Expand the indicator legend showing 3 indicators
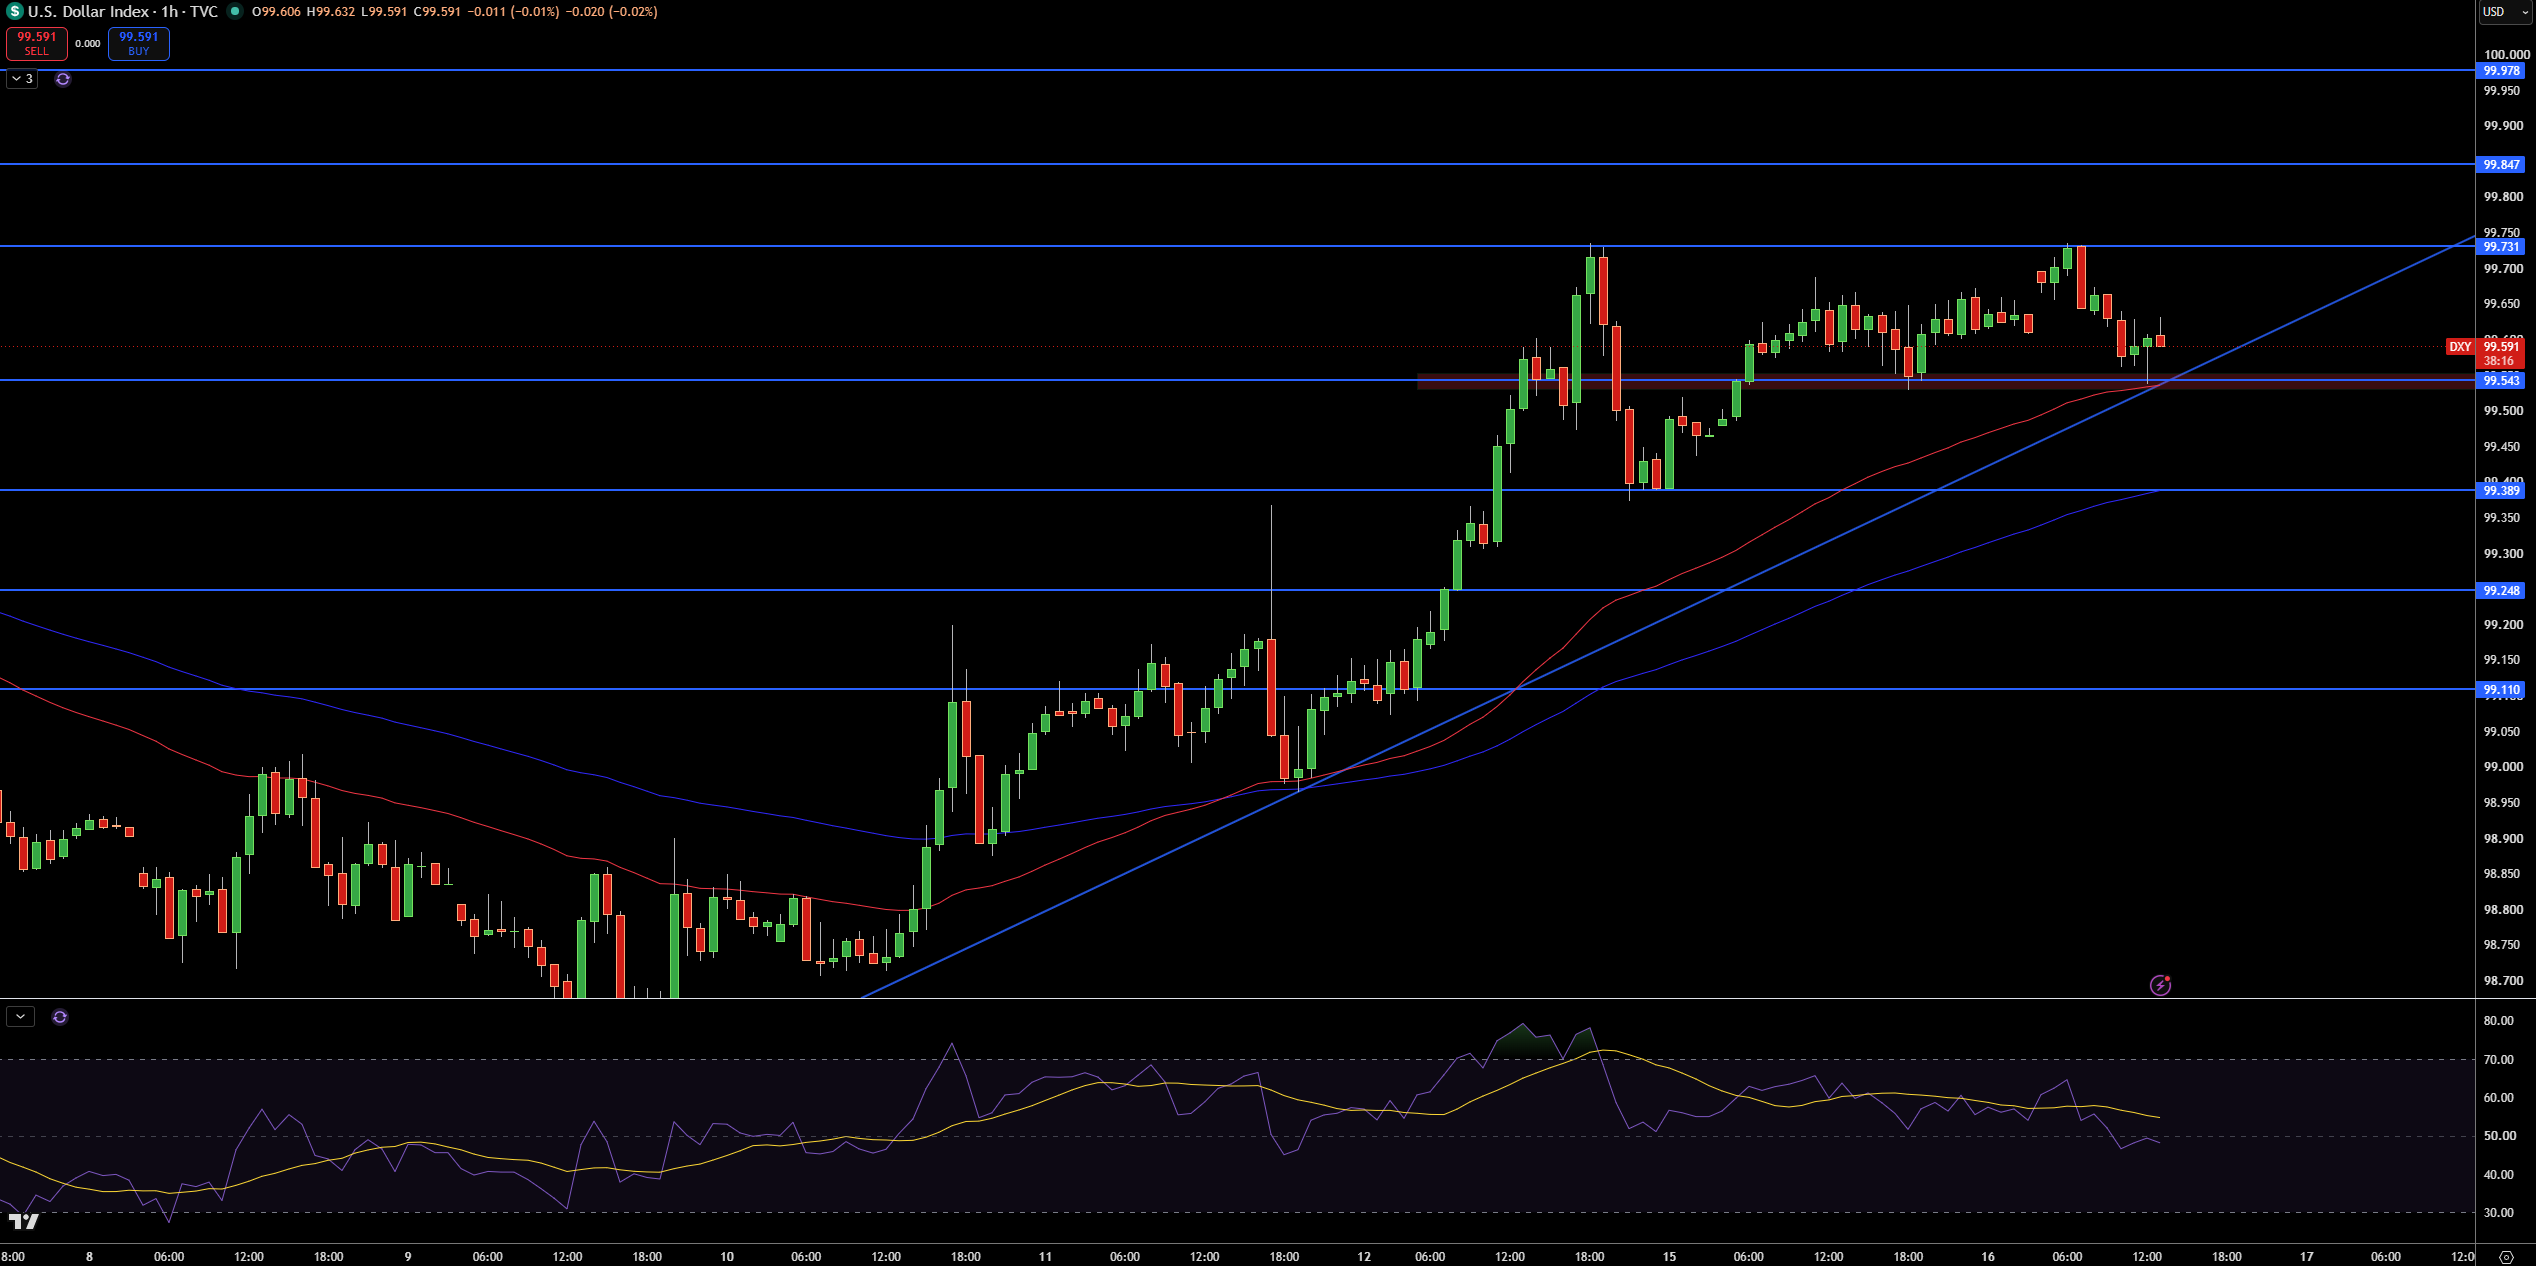Image resolution: width=2536 pixels, height=1266 pixels. click(22, 79)
